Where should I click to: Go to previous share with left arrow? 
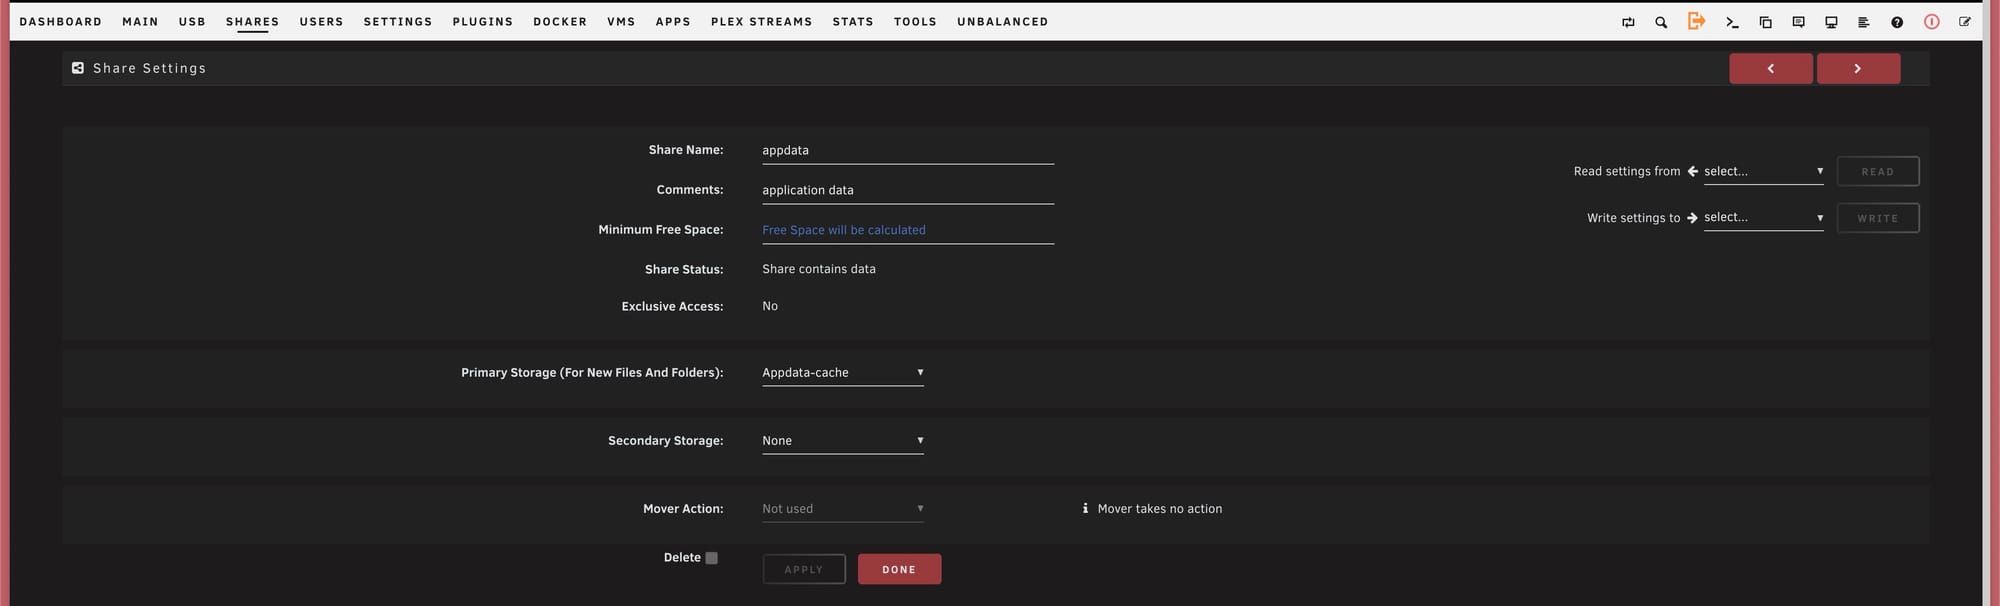[1770, 69]
